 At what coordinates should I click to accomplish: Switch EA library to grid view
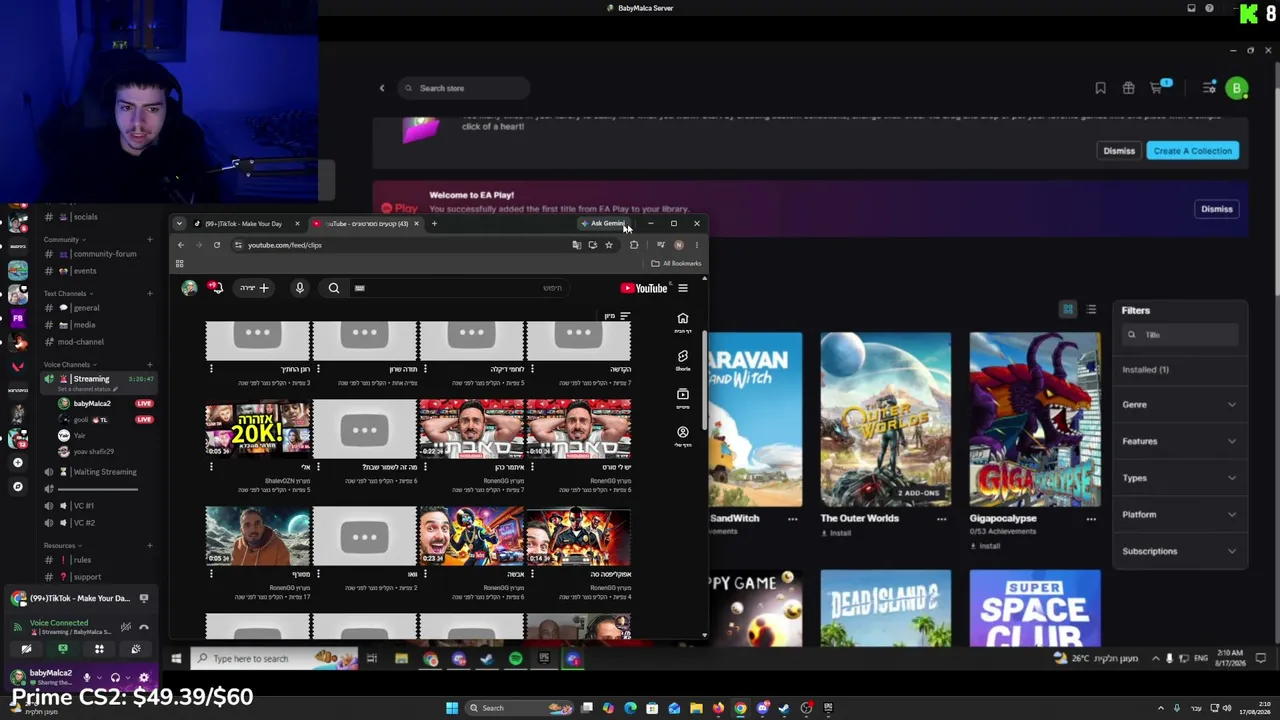click(1068, 310)
